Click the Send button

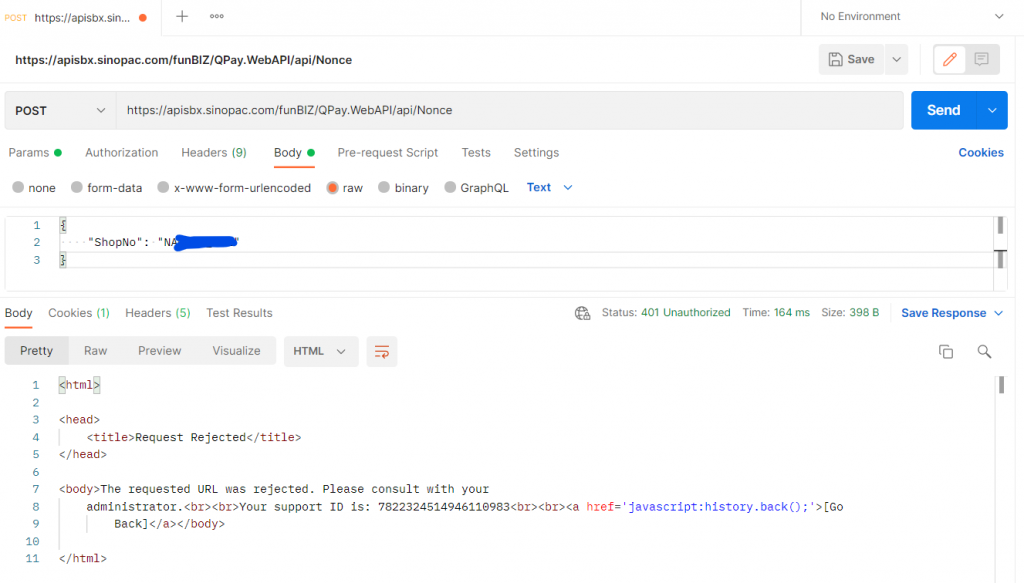pos(944,110)
